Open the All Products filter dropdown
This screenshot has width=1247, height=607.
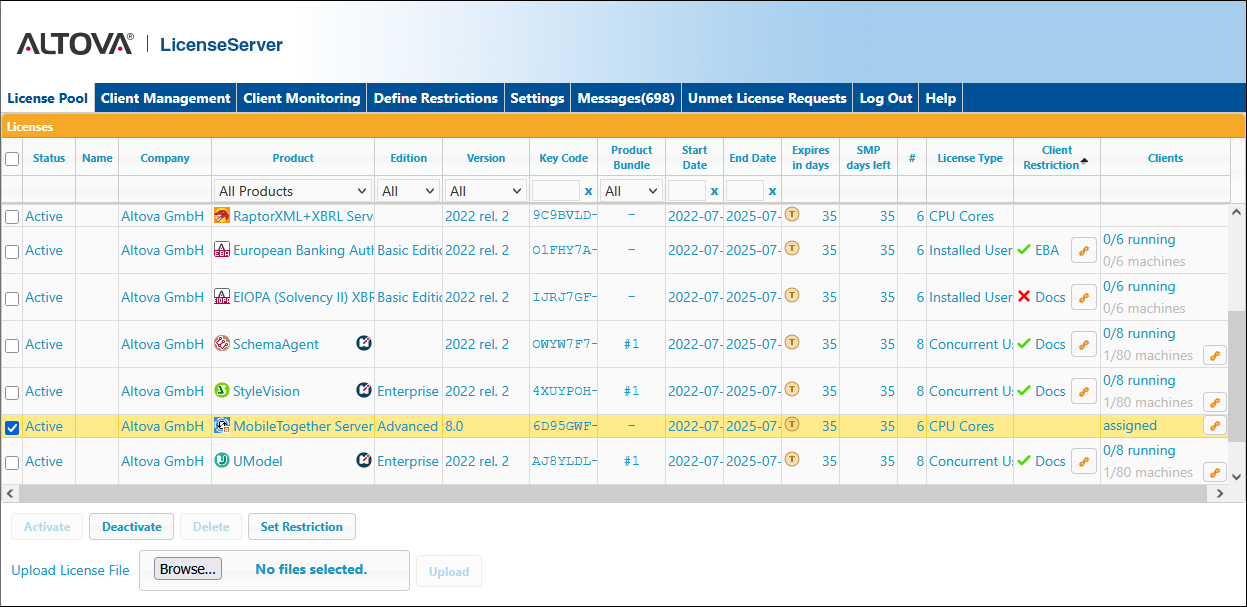coord(293,191)
